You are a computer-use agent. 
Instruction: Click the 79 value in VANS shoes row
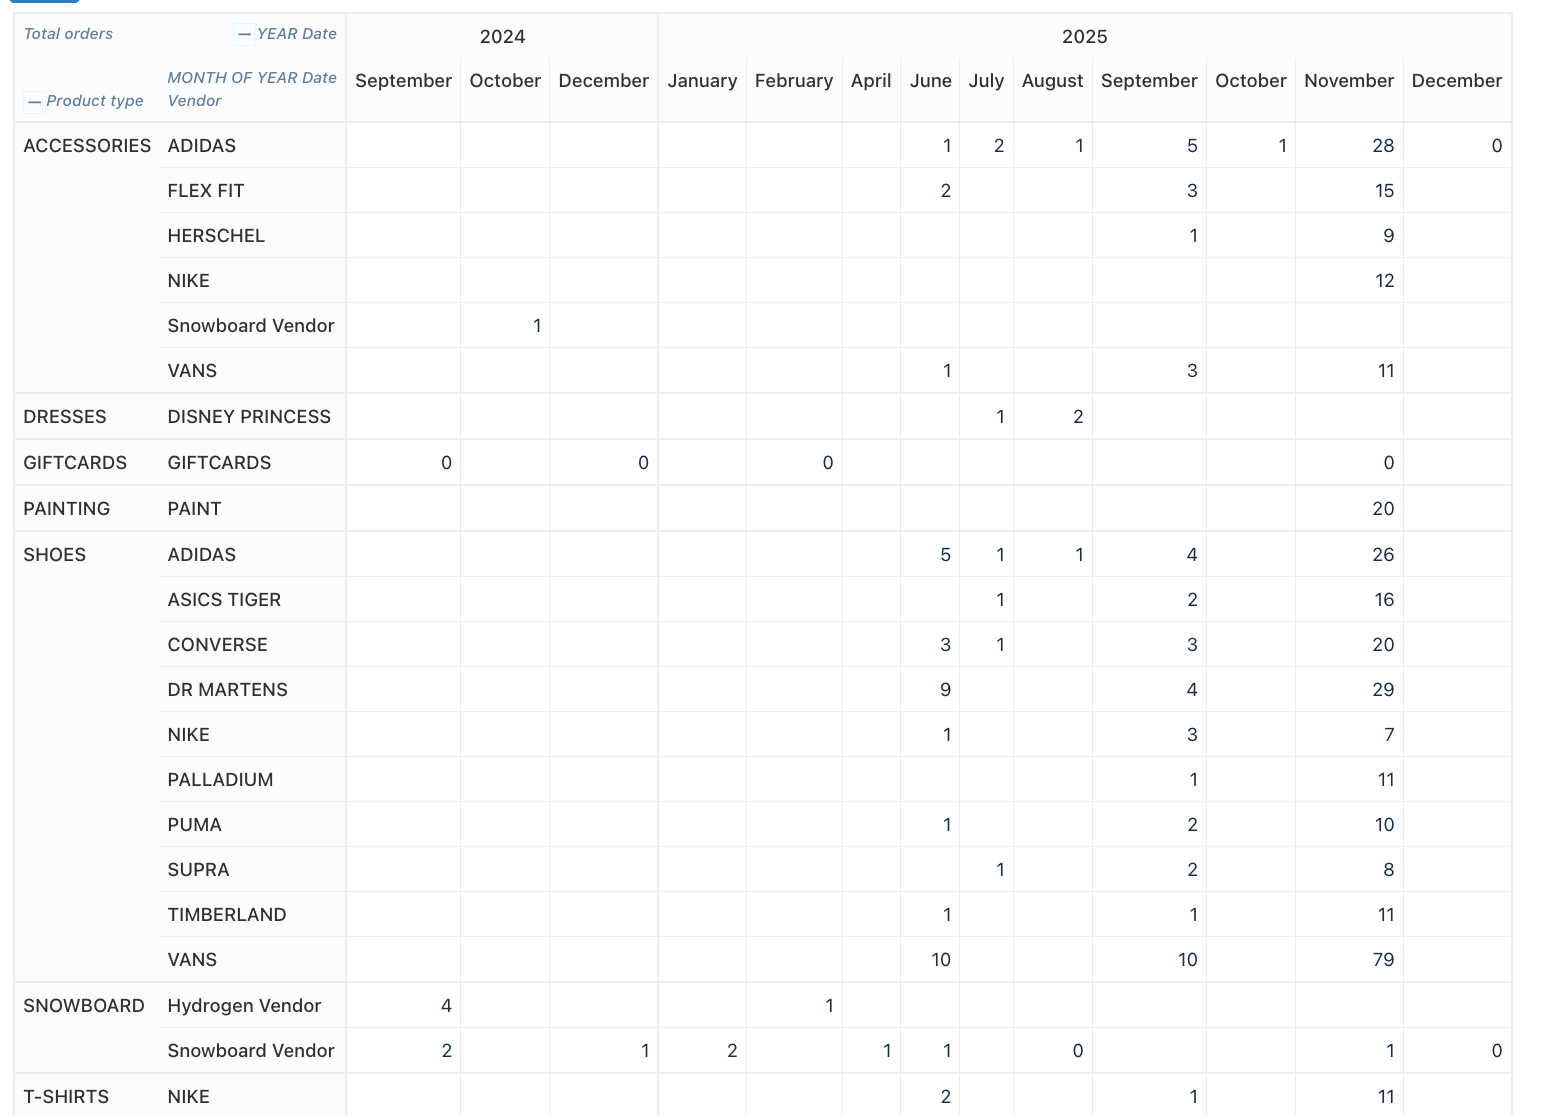(x=1383, y=960)
